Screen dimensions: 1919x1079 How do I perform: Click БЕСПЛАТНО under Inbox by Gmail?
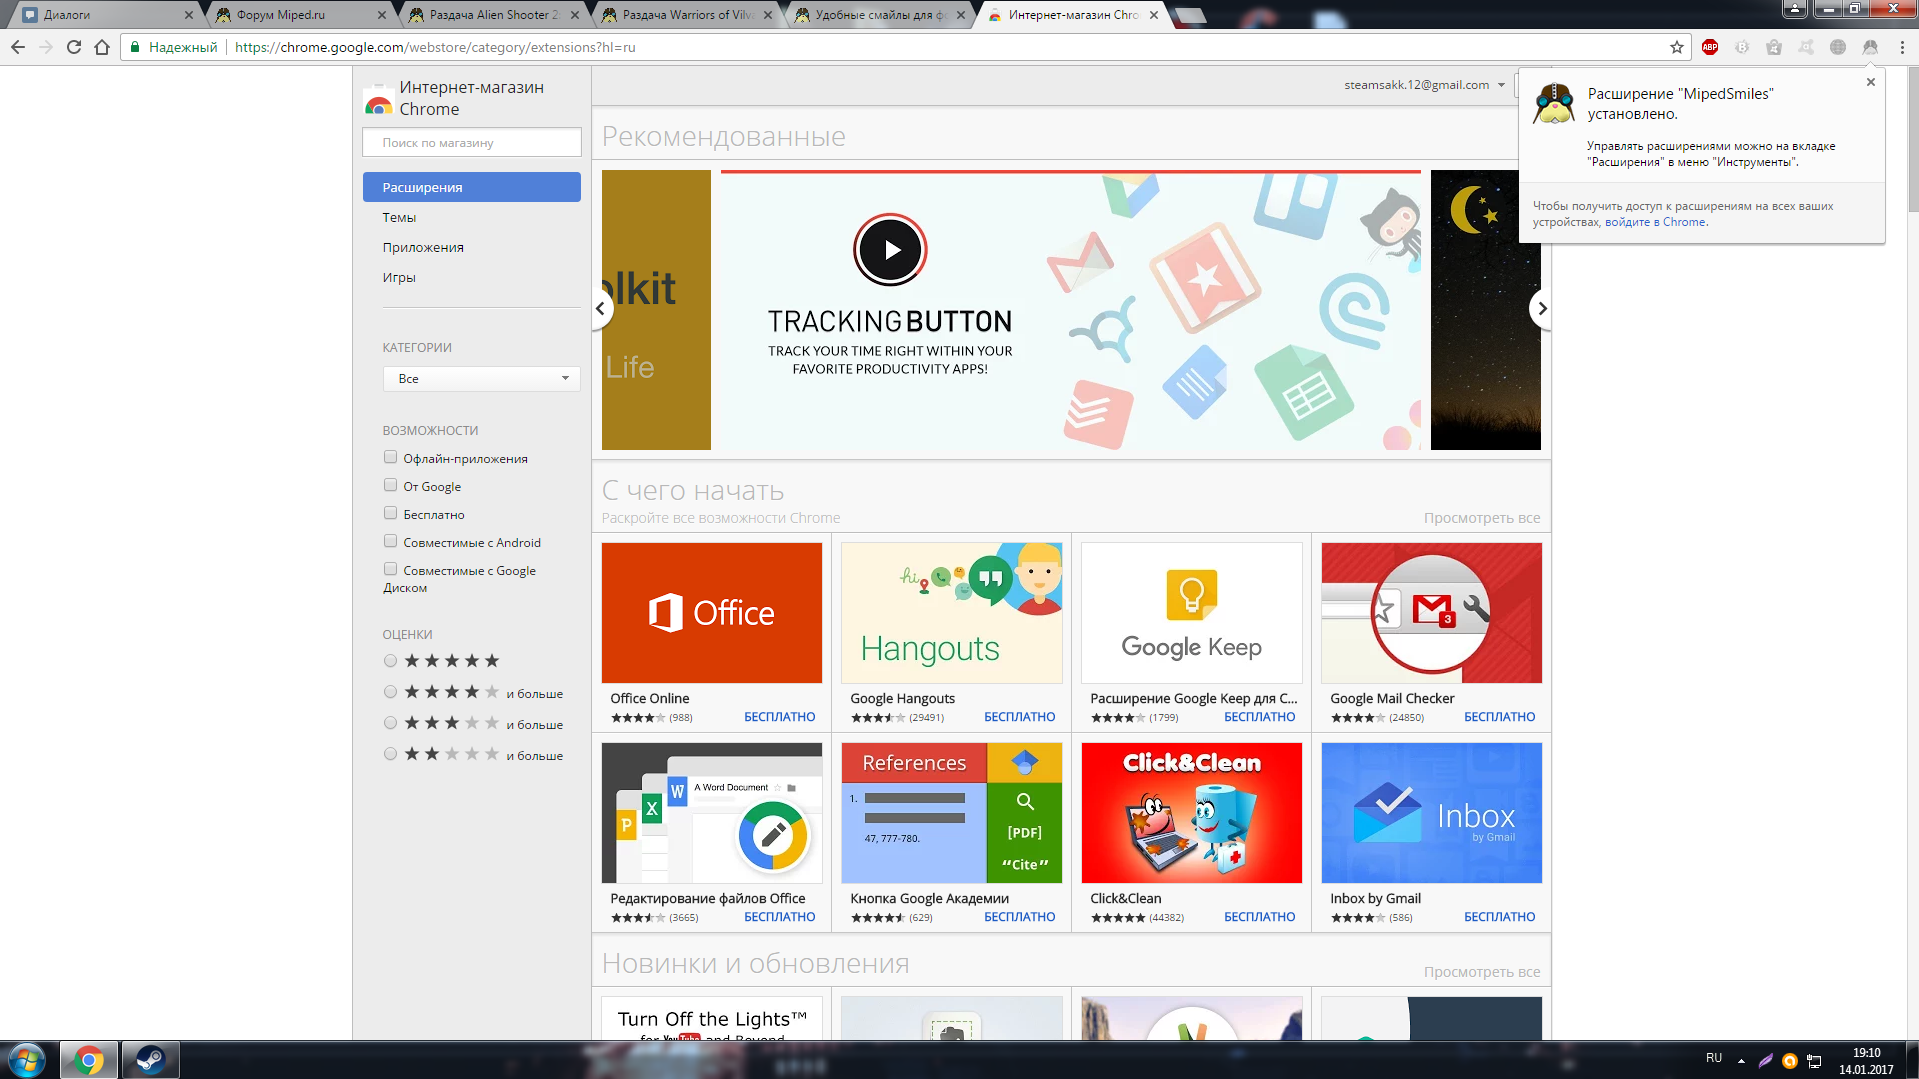coord(1500,917)
